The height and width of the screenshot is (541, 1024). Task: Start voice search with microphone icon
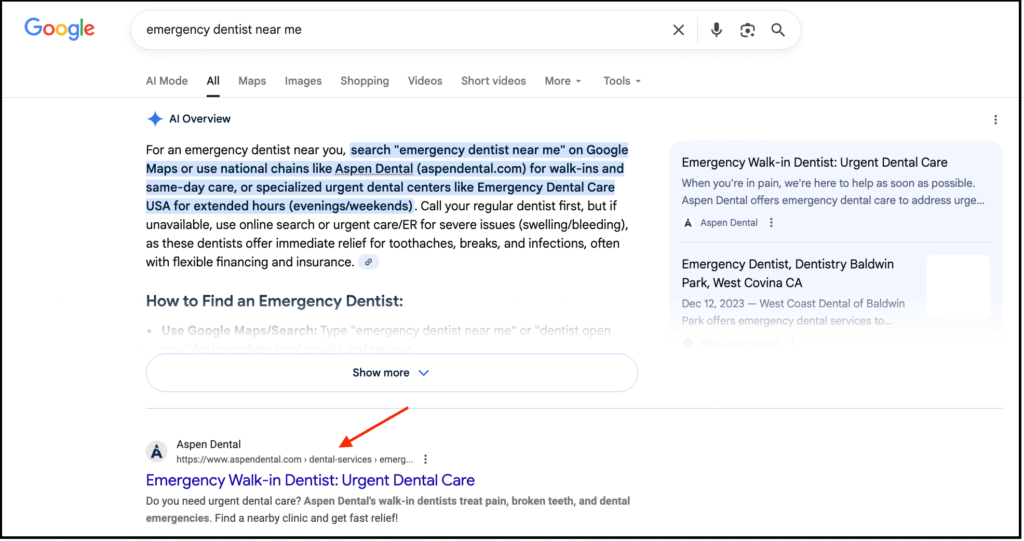[716, 30]
